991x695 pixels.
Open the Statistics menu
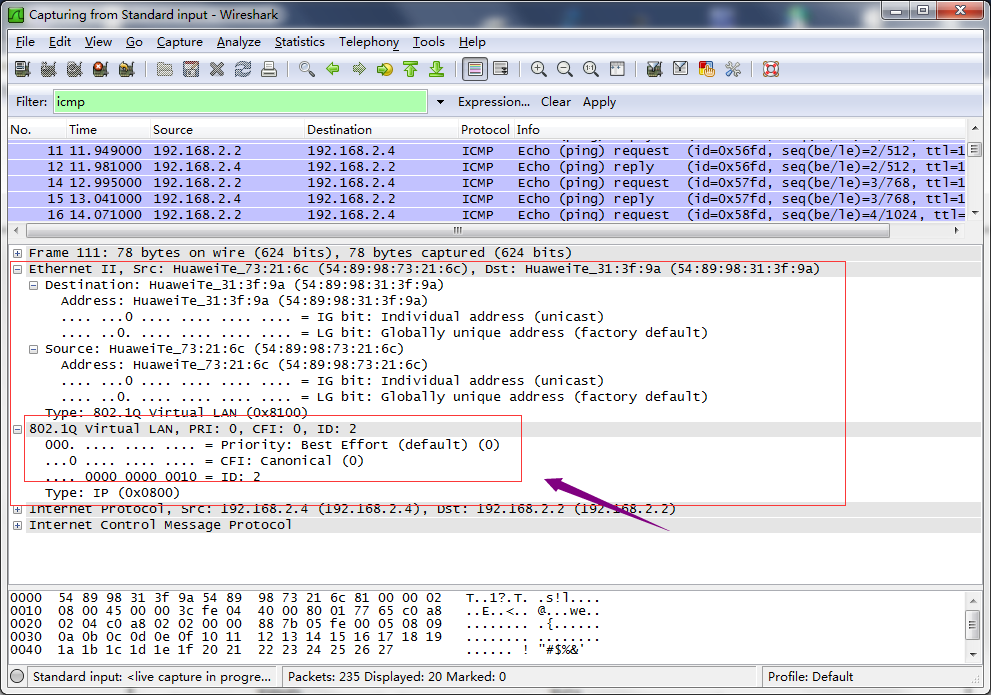click(x=300, y=42)
